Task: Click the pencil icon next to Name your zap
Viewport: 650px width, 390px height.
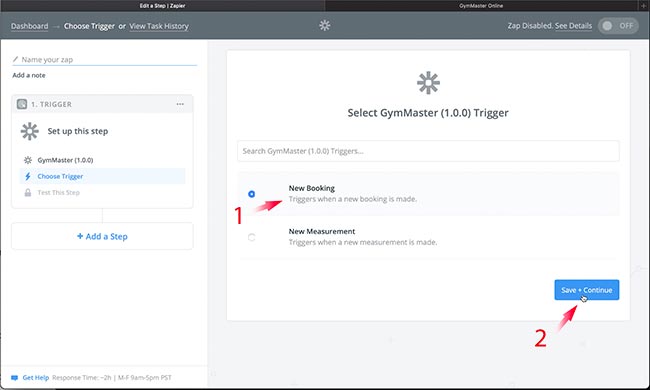Action: point(15,59)
